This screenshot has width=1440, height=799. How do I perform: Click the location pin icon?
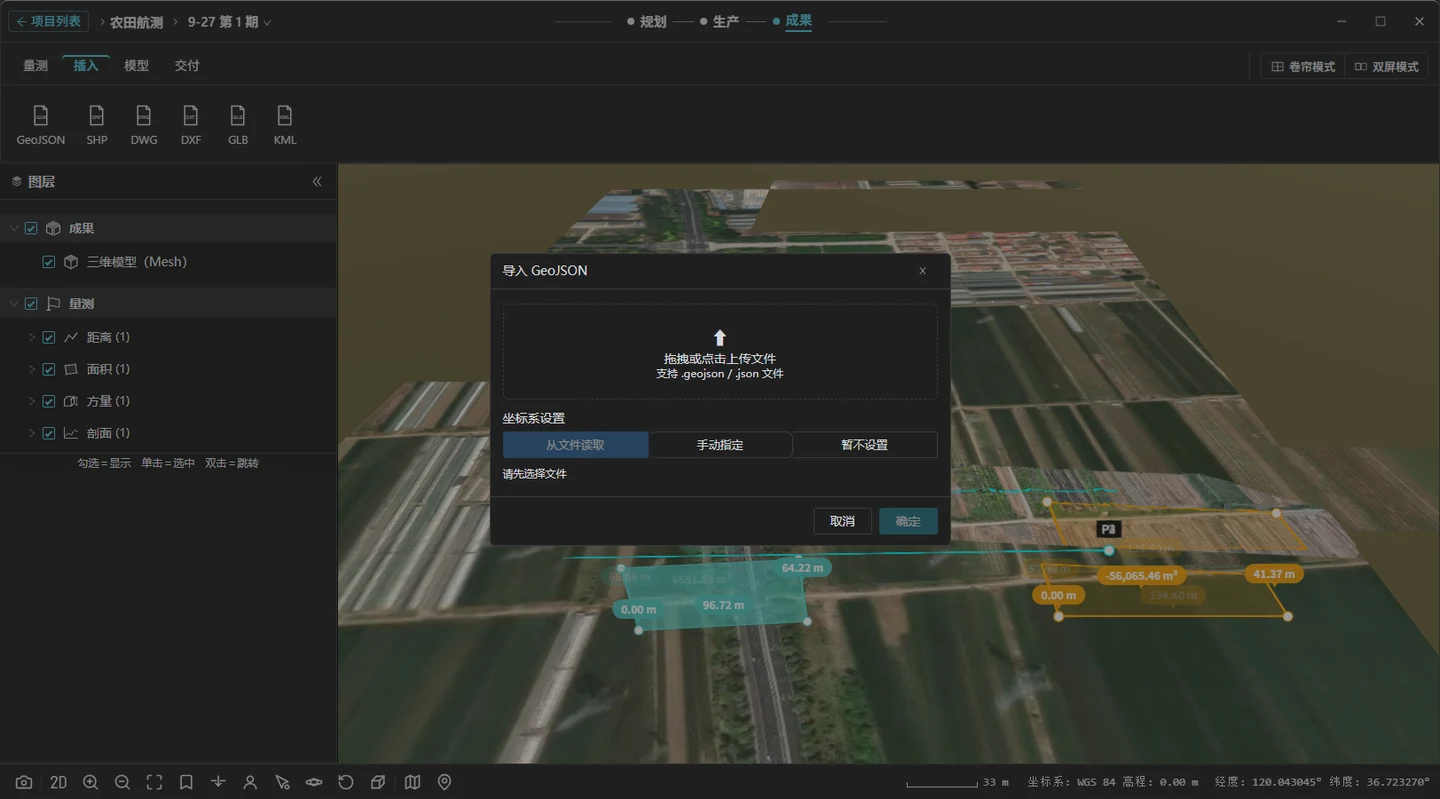[x=445, y=782]
